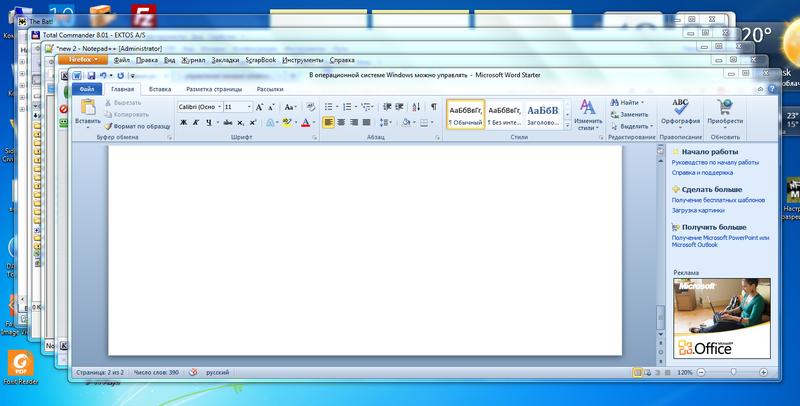Image resolution: width=800 pixels, height=406 pixels.
Task: Toggle center text alignment
Action: (341, 122)
